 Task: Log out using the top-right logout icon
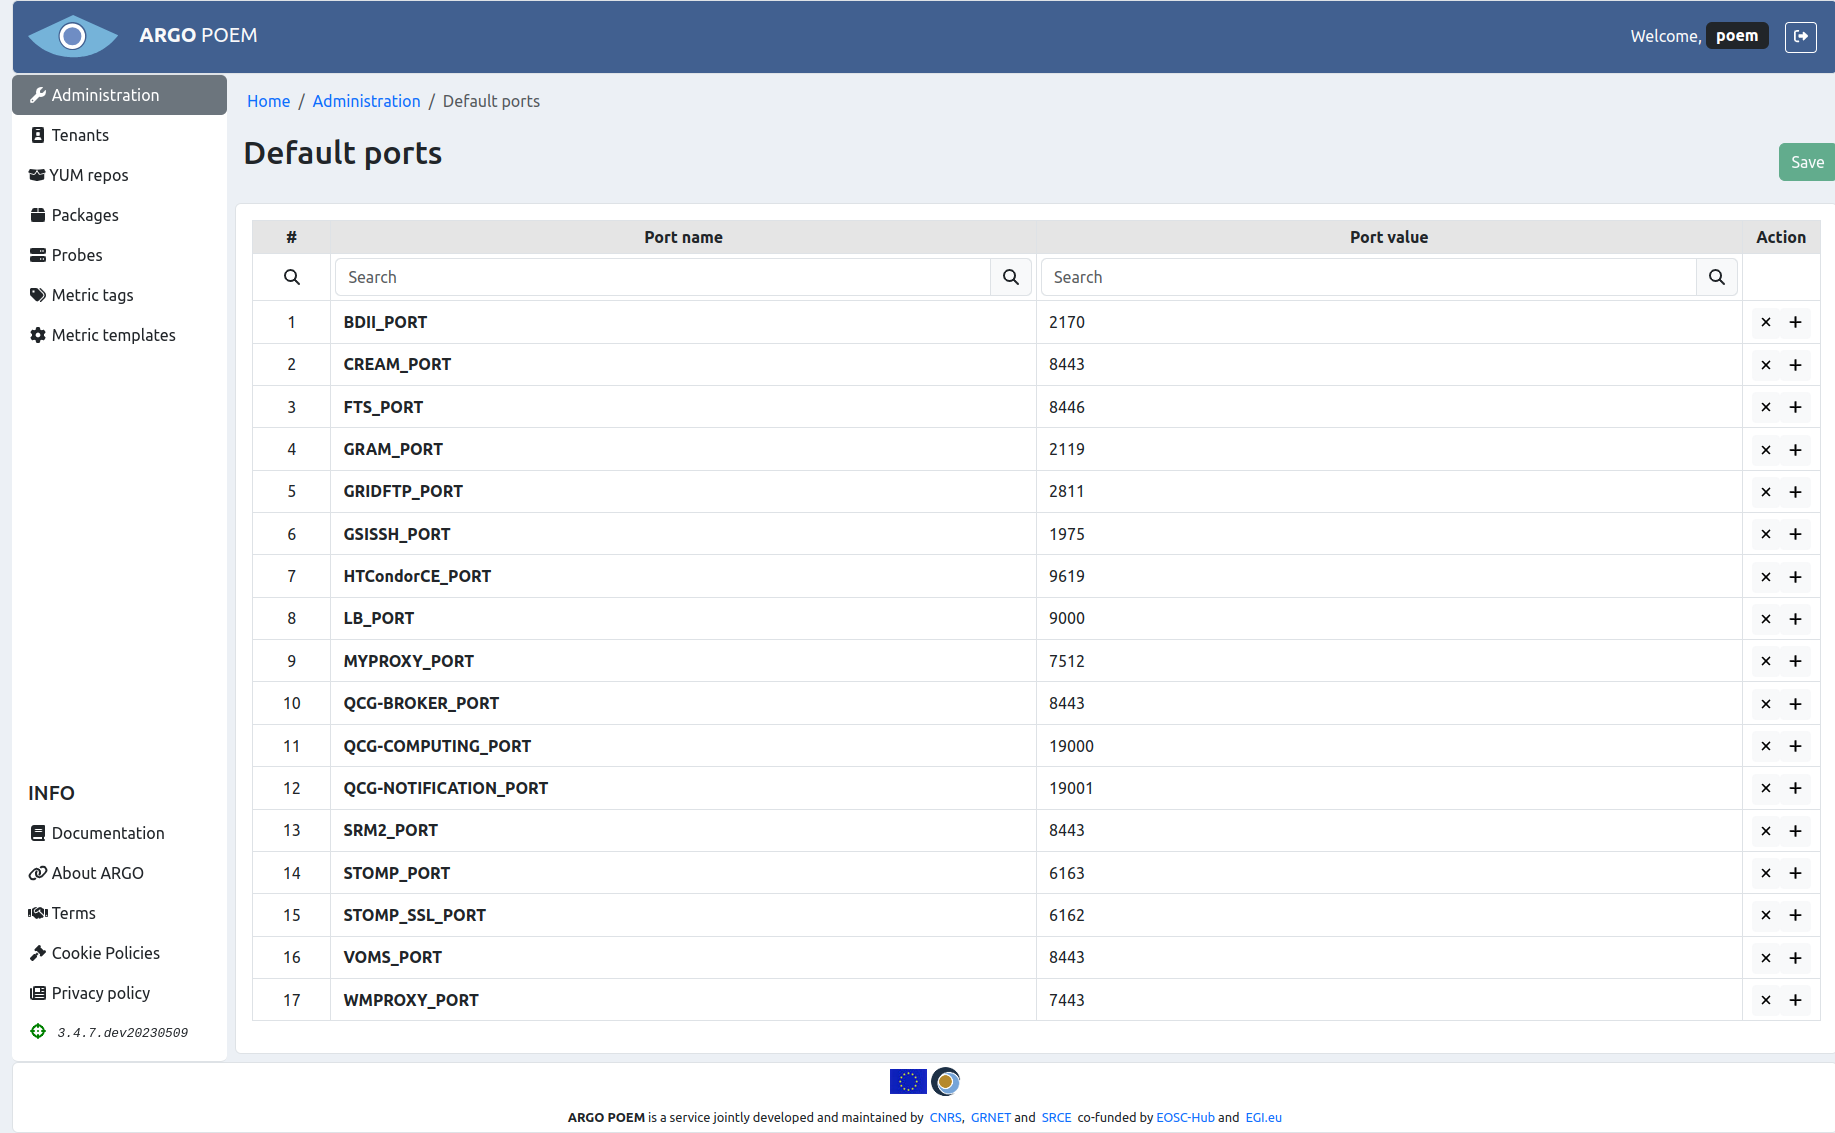(1801, 37)
